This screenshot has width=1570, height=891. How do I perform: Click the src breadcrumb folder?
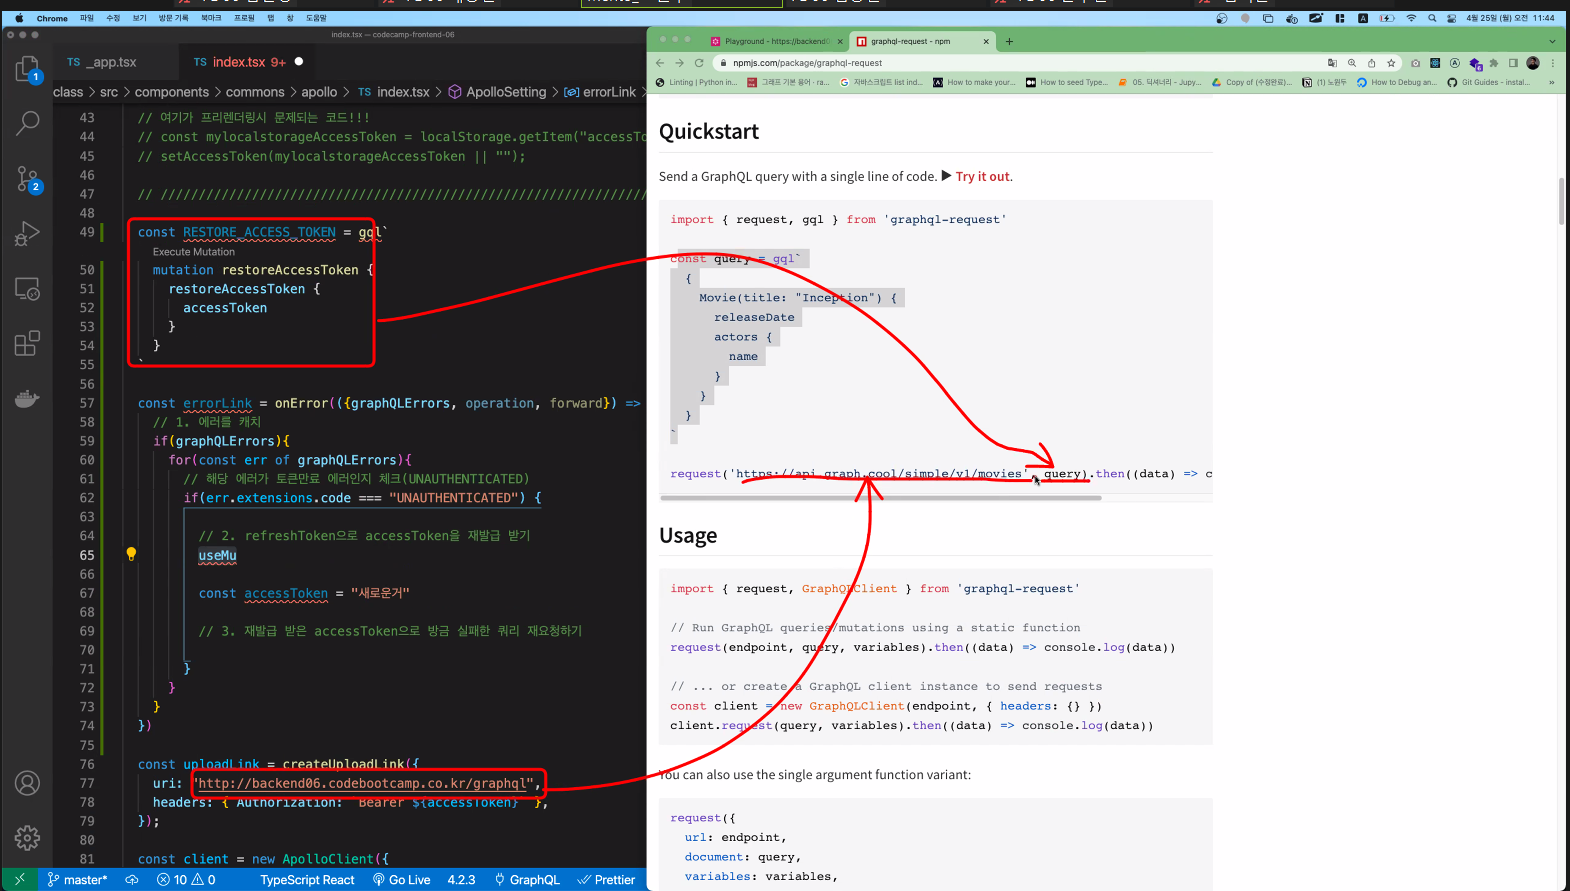click(x=109, y=92)
